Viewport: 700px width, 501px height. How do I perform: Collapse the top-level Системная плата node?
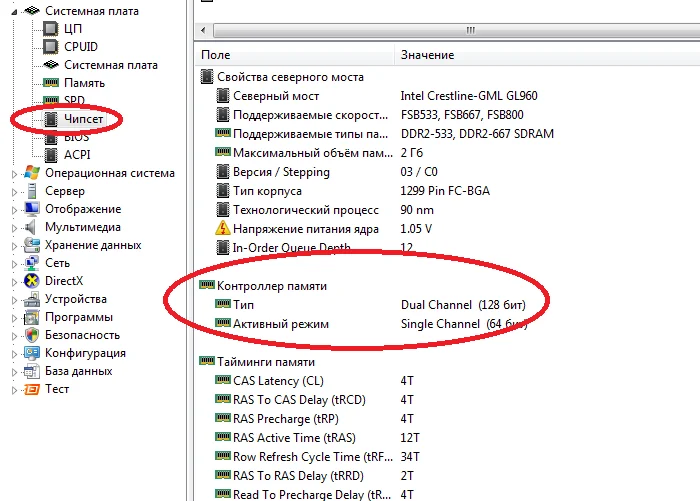click(14, 12)
